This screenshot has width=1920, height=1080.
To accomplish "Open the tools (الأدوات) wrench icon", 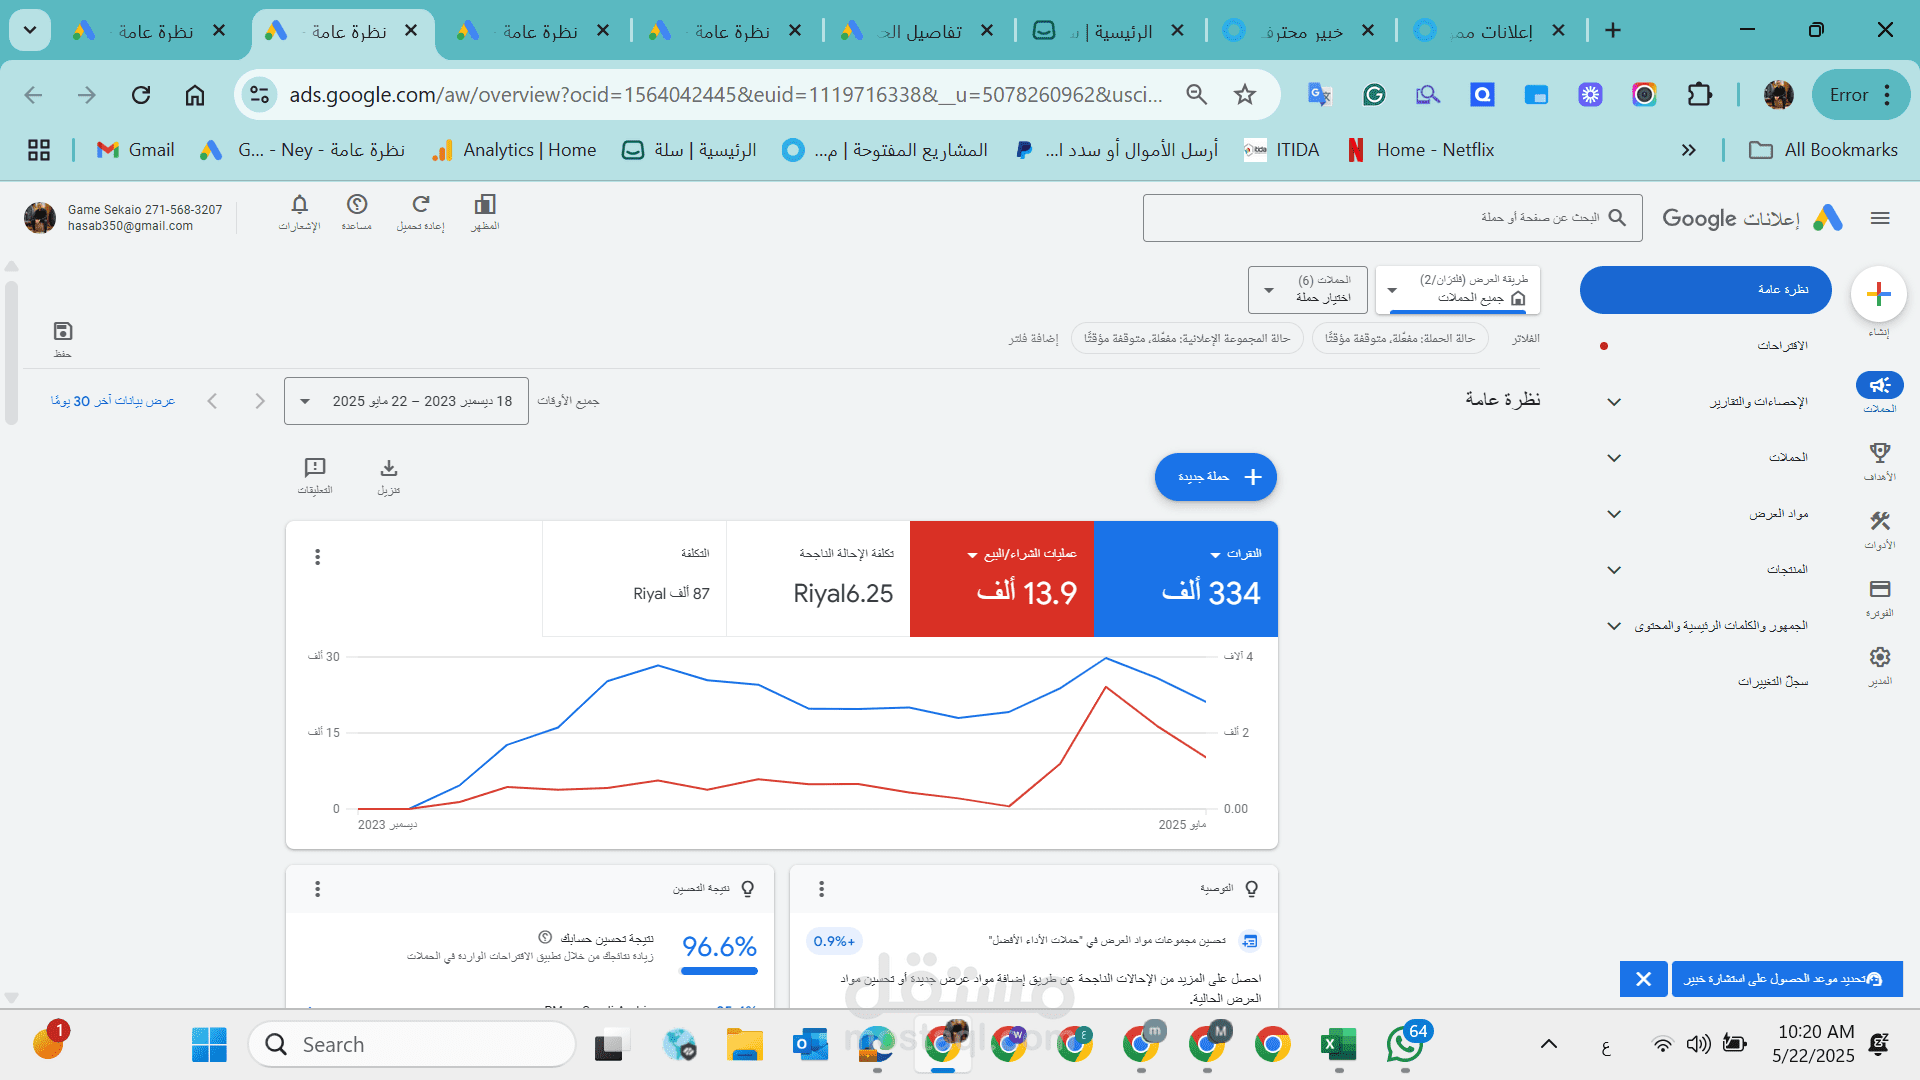I will pyautogui.click(x=1879, y=522).
